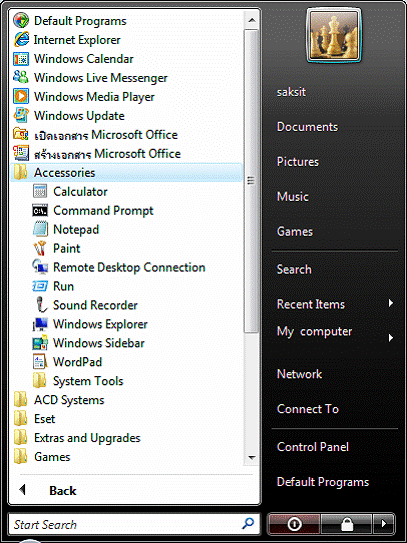Click the lock computer button
Image resolution: width=407 pixels, height=543 pixels.
tap(346, 524)
